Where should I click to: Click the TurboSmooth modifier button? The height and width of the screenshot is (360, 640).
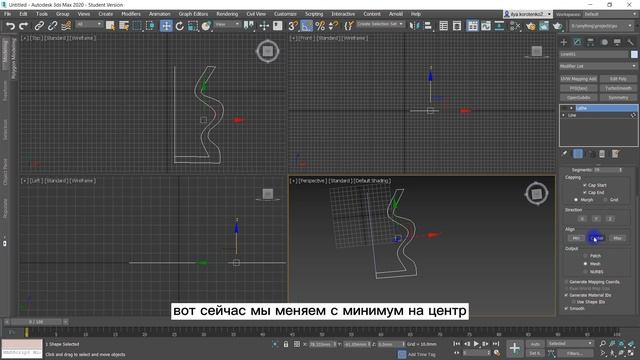click(618, 88)
